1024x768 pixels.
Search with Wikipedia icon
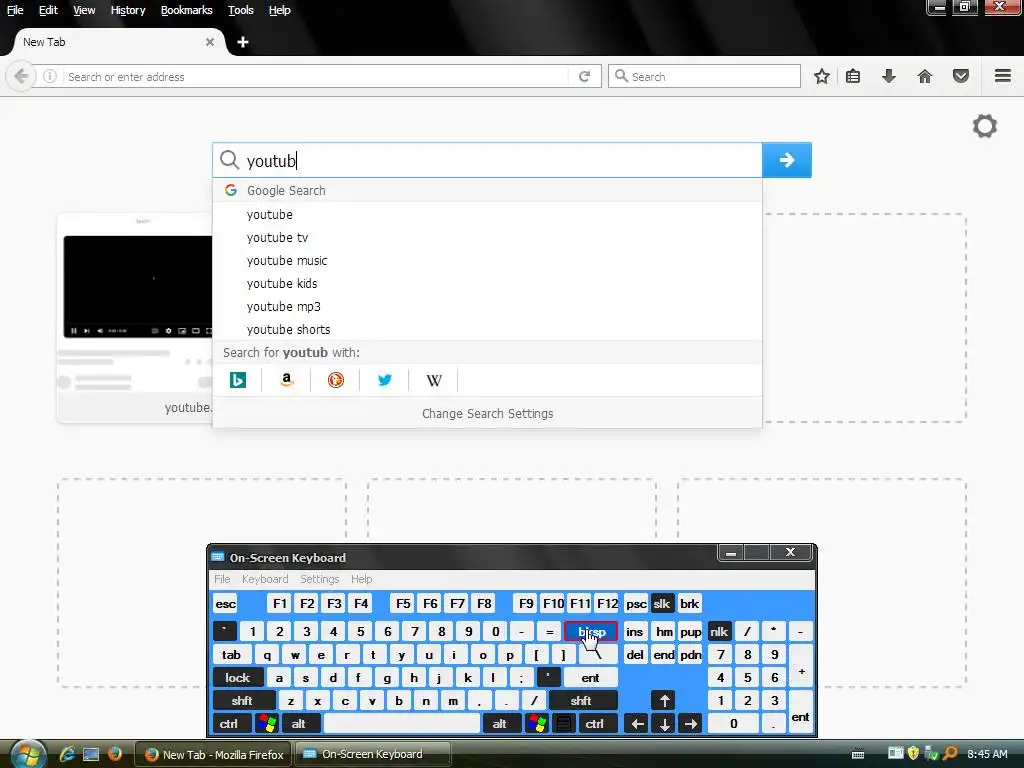(x=434, y=380)
